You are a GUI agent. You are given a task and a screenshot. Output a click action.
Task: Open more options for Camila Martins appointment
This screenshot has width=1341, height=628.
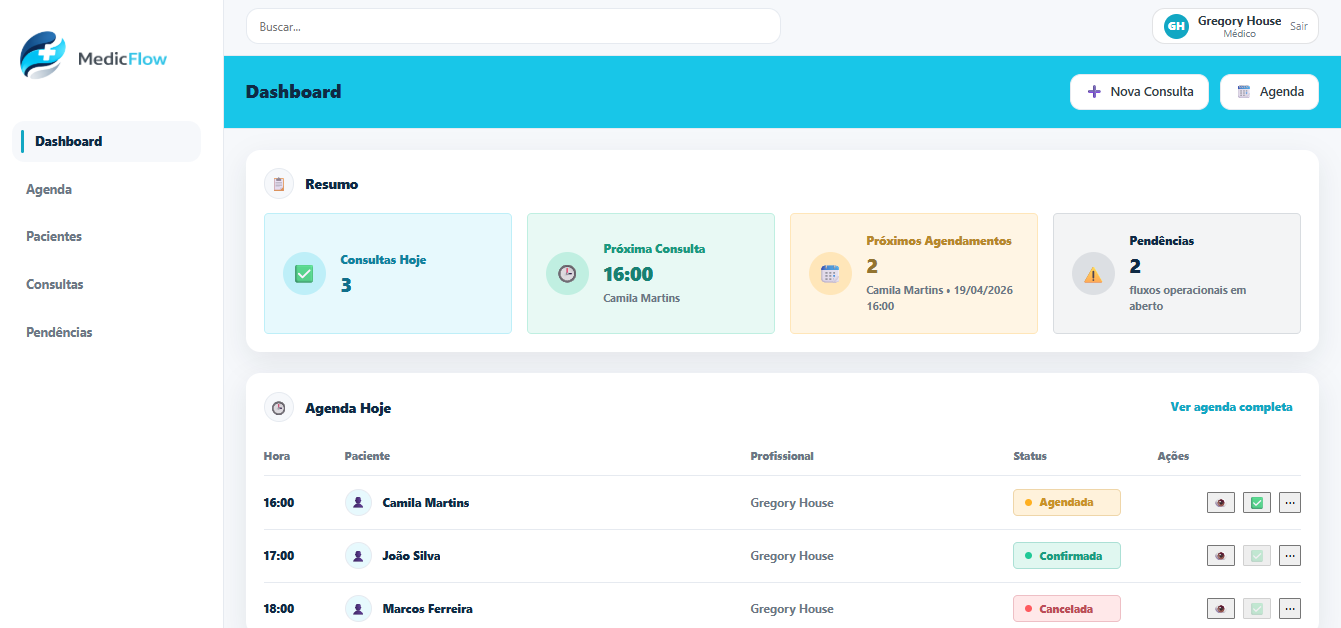(x=1289, y=502)
